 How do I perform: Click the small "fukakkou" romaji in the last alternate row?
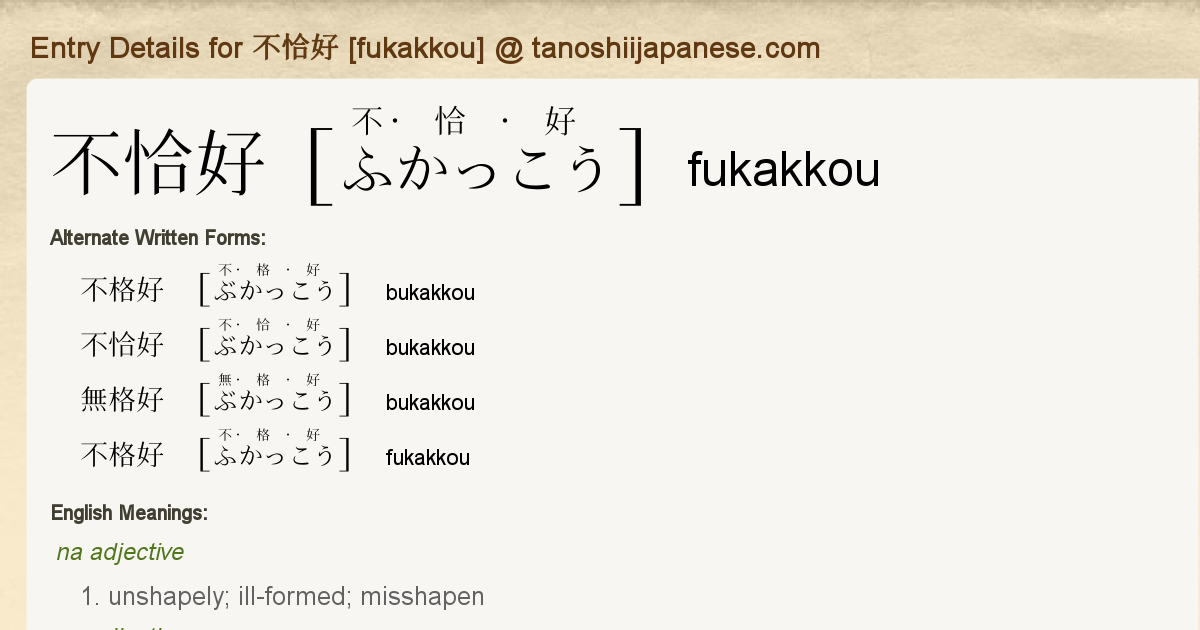point(427,458)
